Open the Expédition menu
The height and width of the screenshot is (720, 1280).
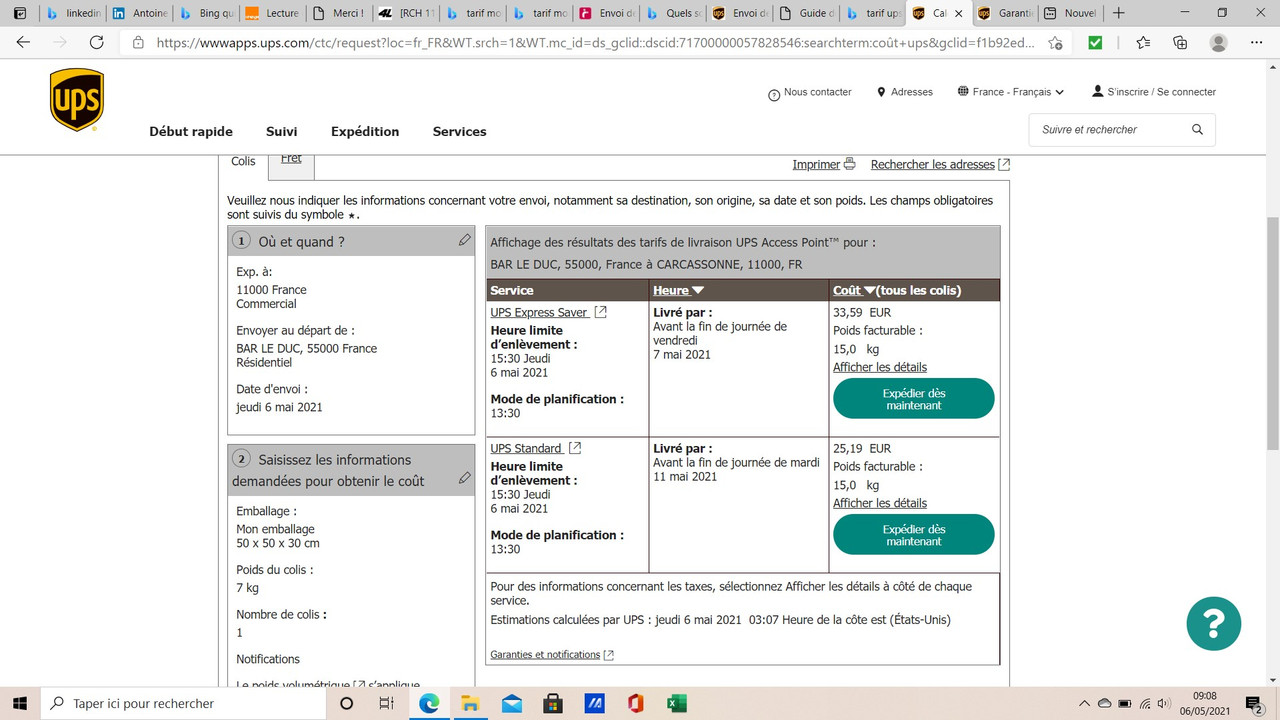[365, 132]
